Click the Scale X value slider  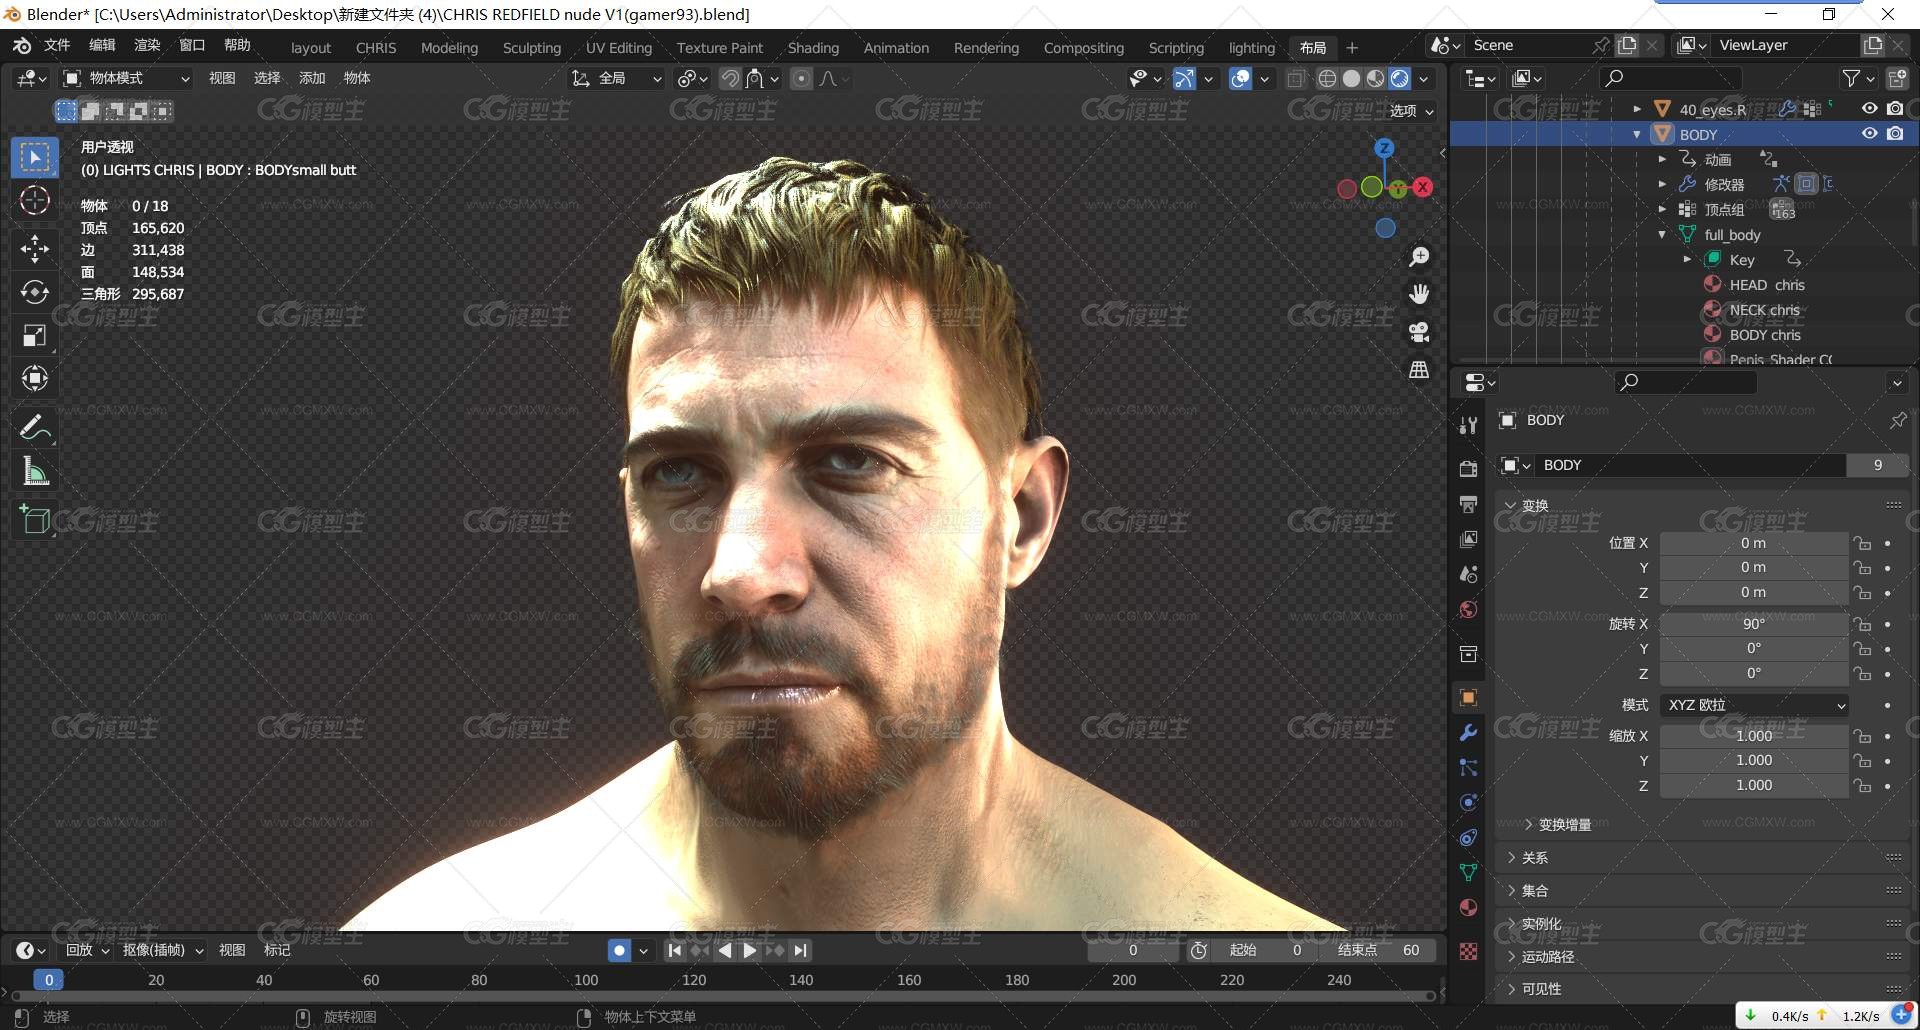coord(1754,736)
